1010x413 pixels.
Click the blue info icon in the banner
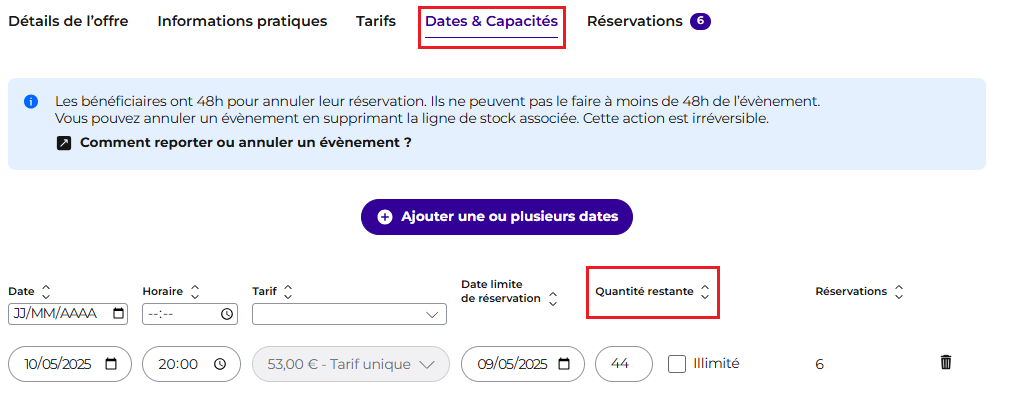[31, 102]
